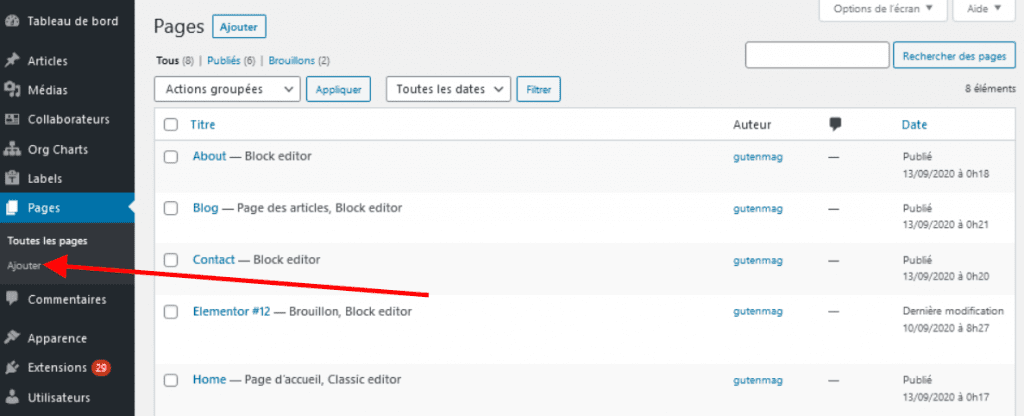
Task: Open the Blog page title link
Action: 206,208
